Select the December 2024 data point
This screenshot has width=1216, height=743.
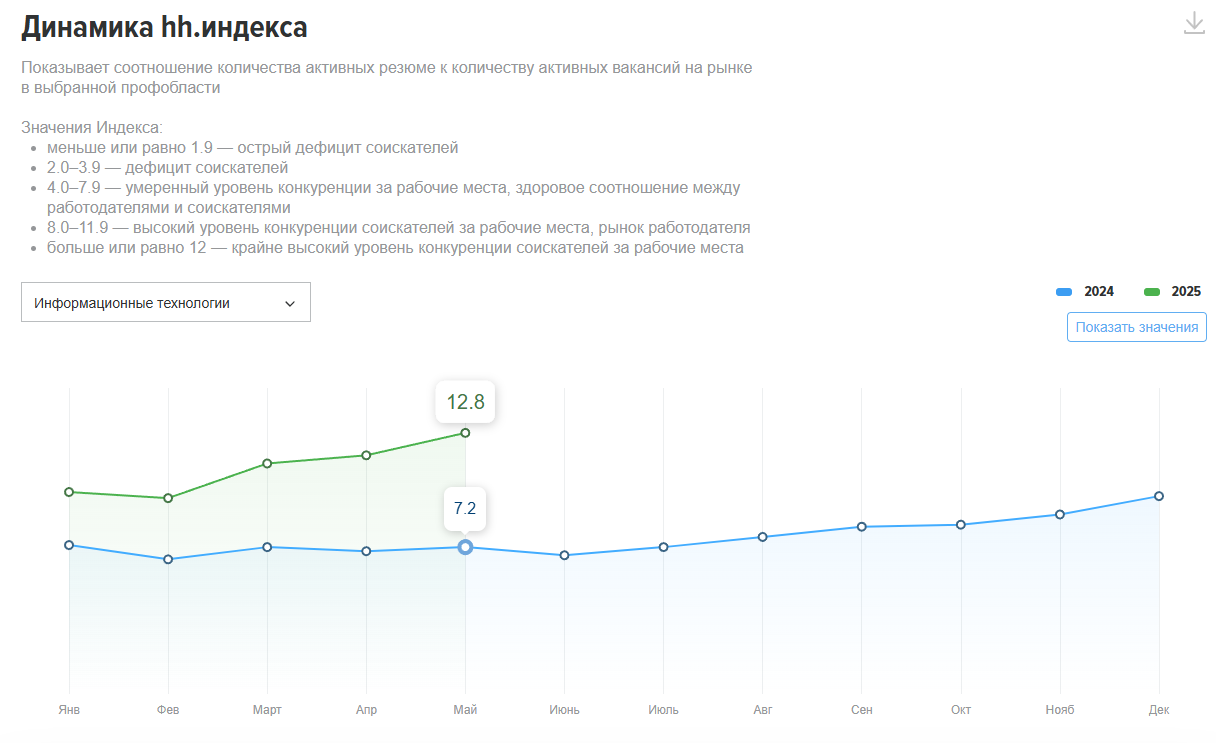coord(1159,496)
